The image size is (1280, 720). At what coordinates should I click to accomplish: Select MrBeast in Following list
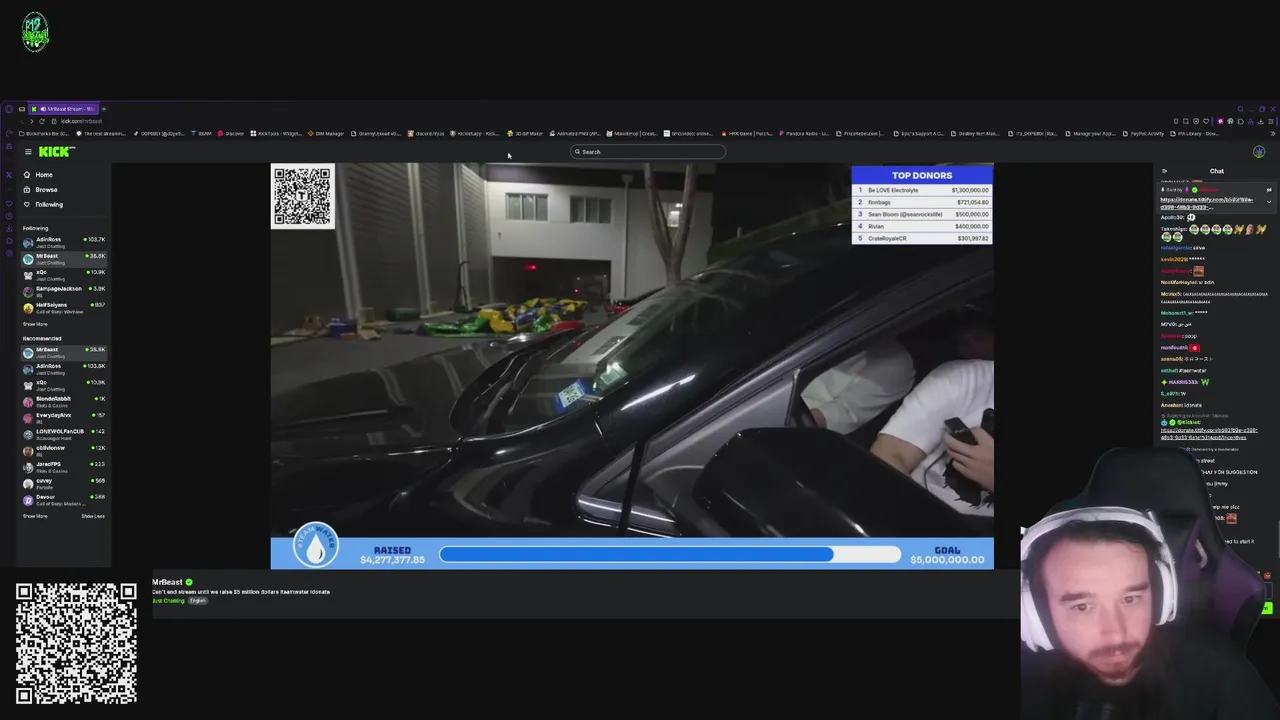(x=64, y=257)
